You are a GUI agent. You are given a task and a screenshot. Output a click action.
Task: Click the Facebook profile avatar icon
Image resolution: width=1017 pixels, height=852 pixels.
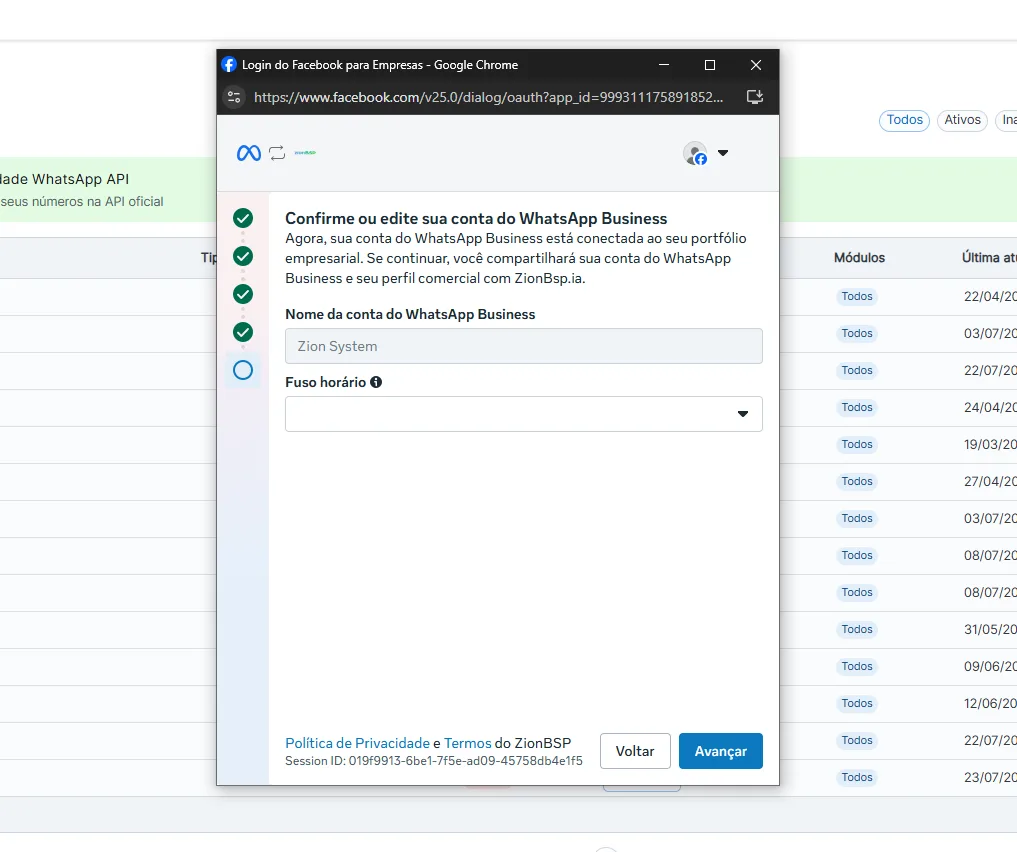pos(695,154)
